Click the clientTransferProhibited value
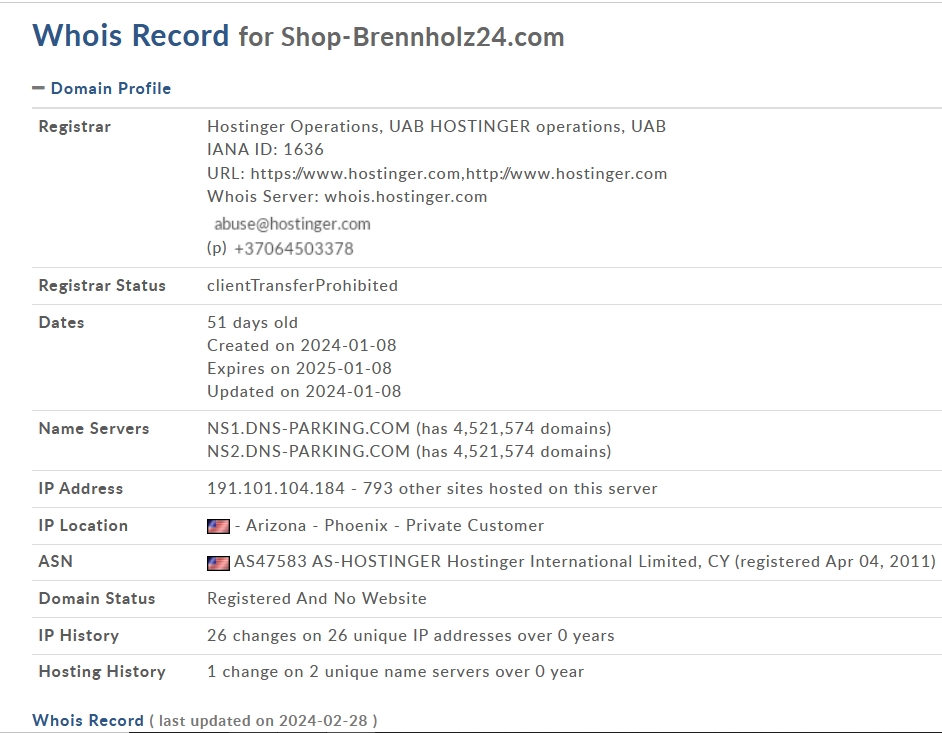942x733 pixels. [302, 285]
